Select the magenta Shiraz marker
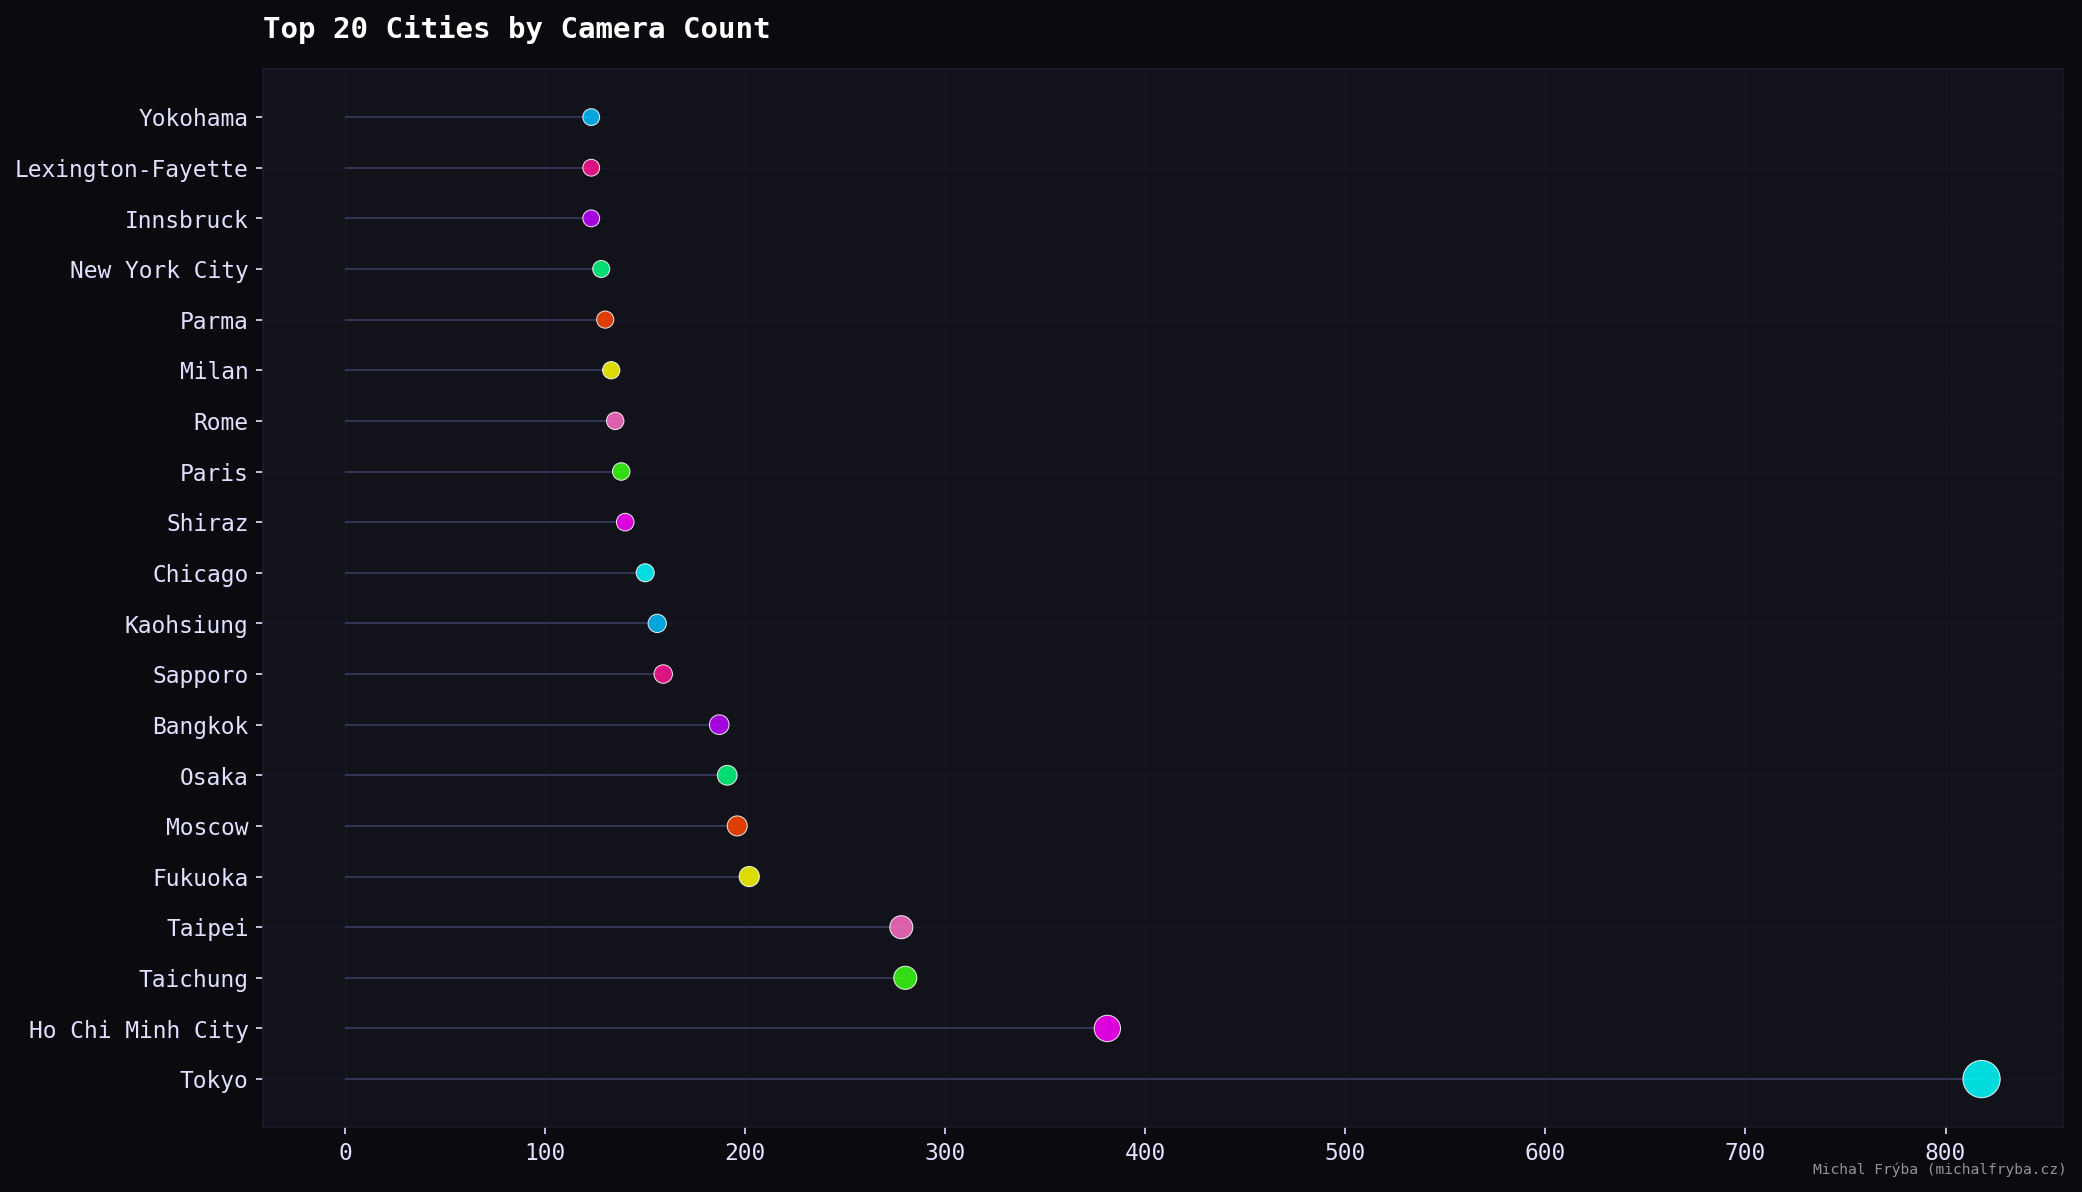Image resolution: width=2082 pixels, height=1192 pixels. coord(624,522)
